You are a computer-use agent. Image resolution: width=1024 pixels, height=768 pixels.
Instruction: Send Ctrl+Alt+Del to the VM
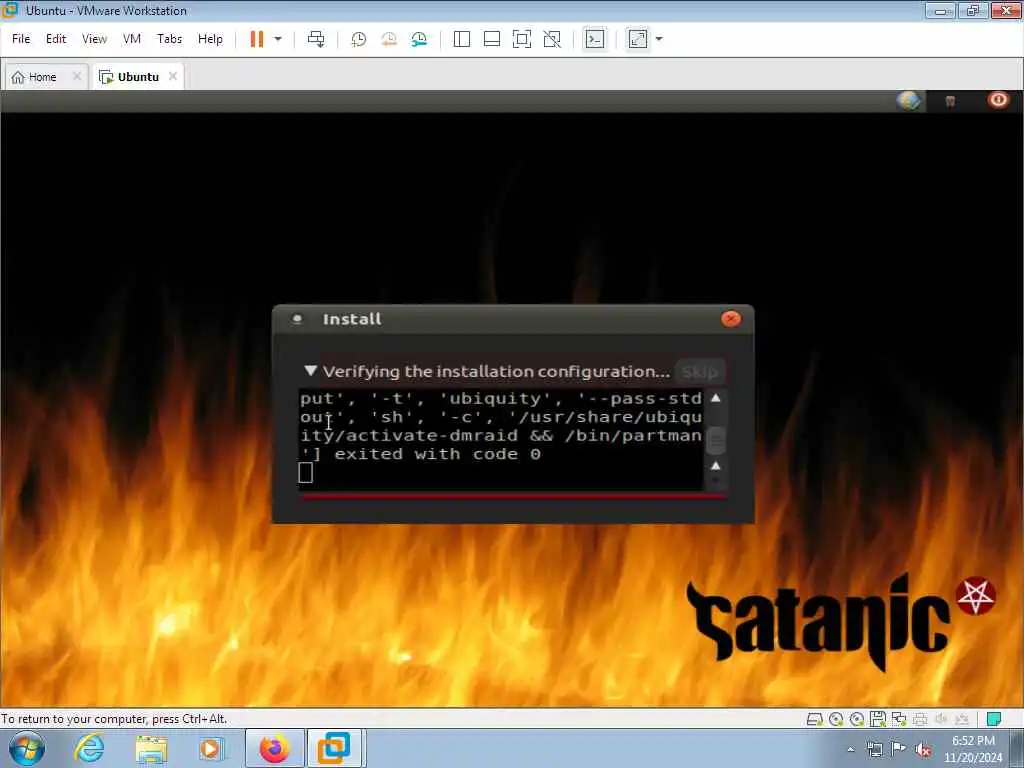pos(316,39)
